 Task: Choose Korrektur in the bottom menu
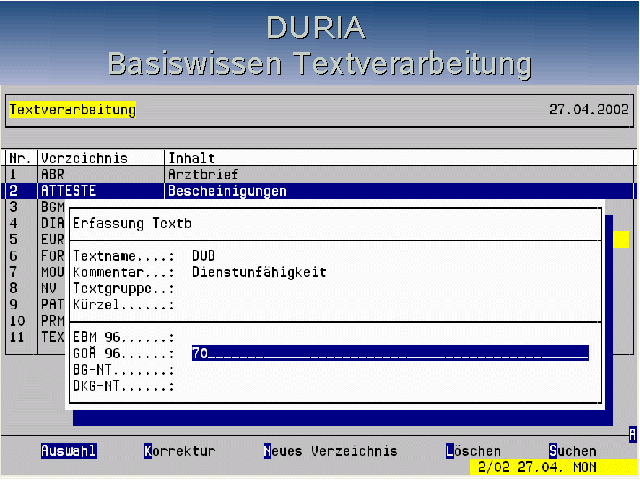point(179,451)
